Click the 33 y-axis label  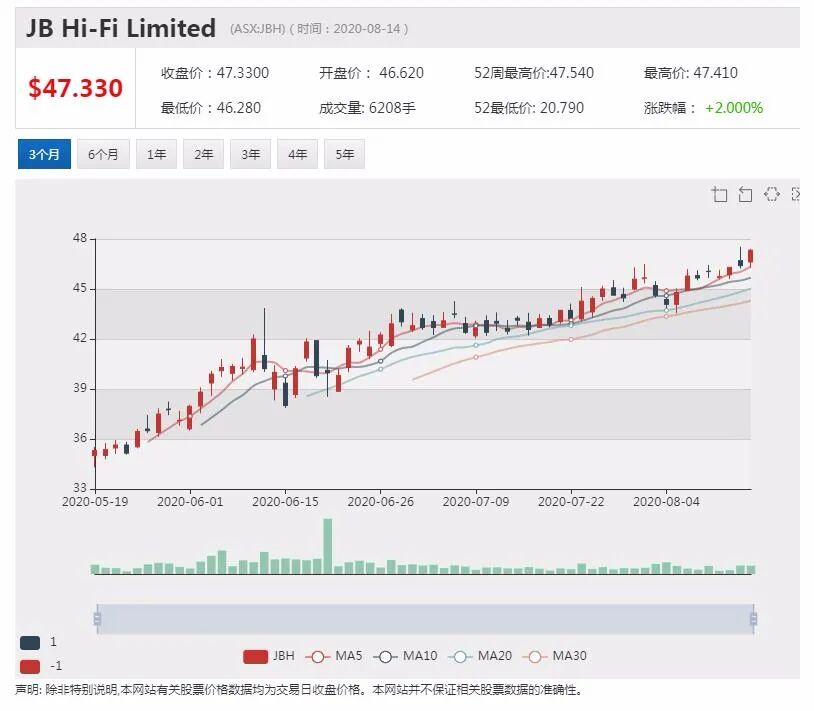click(x=80, y=488)
